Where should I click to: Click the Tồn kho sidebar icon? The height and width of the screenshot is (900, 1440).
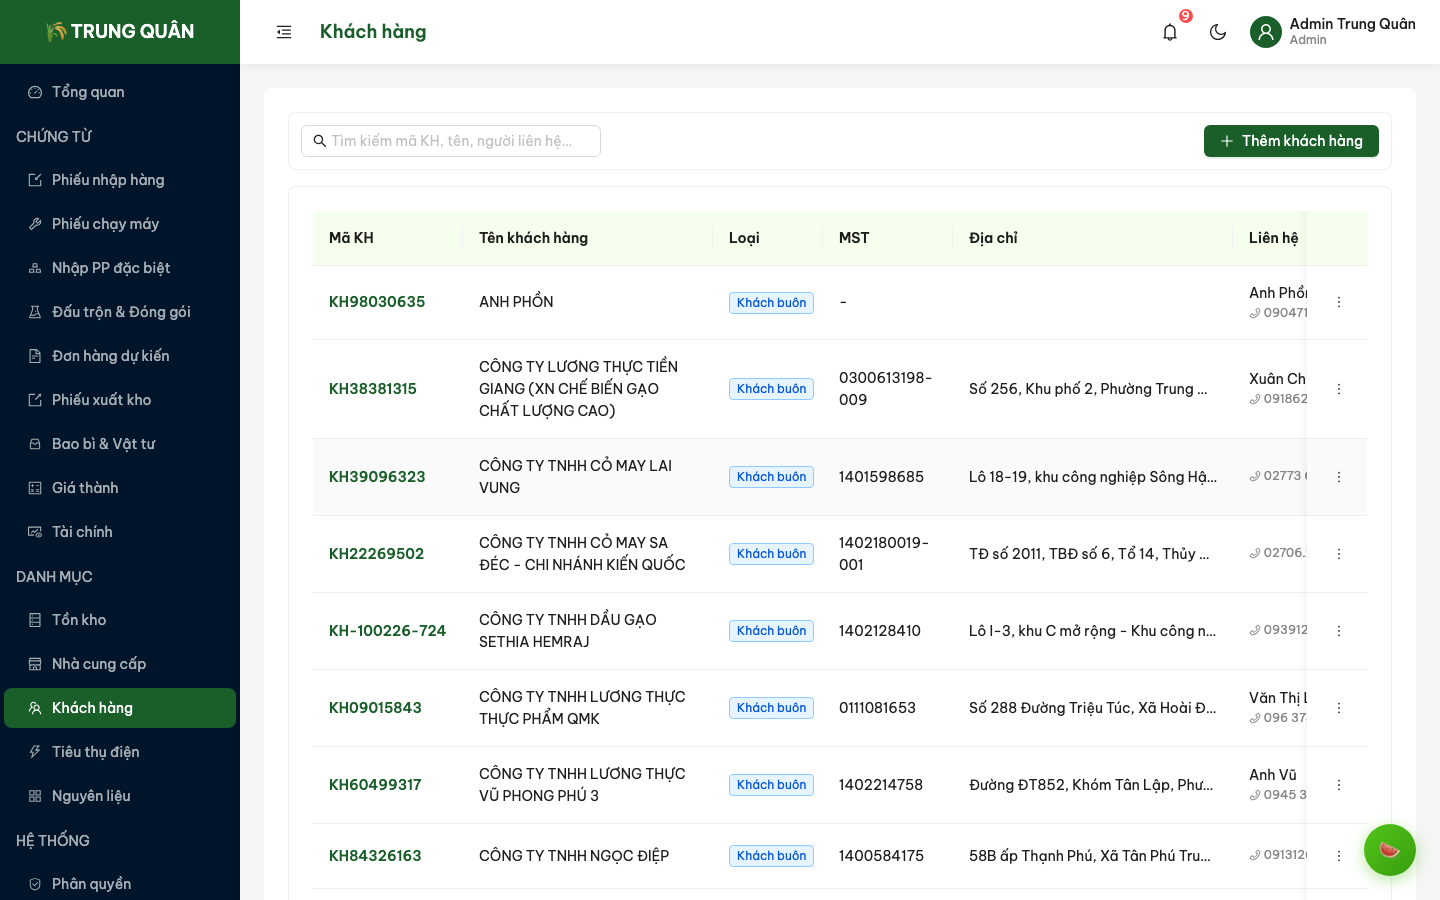[x=35, y=620]
